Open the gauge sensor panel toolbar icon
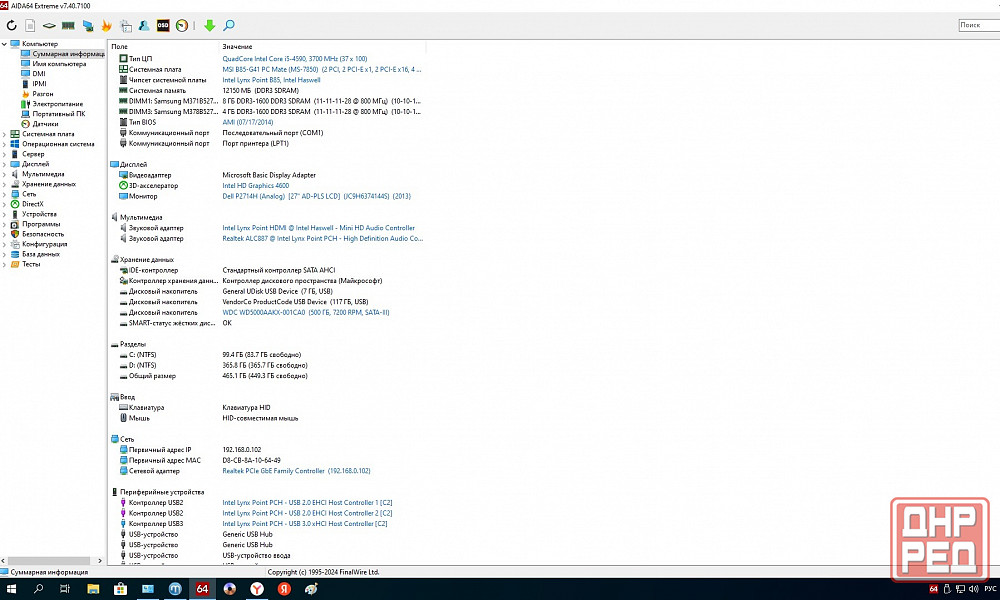The height and width of the screenshot is (600, 1000). [182, 25]
